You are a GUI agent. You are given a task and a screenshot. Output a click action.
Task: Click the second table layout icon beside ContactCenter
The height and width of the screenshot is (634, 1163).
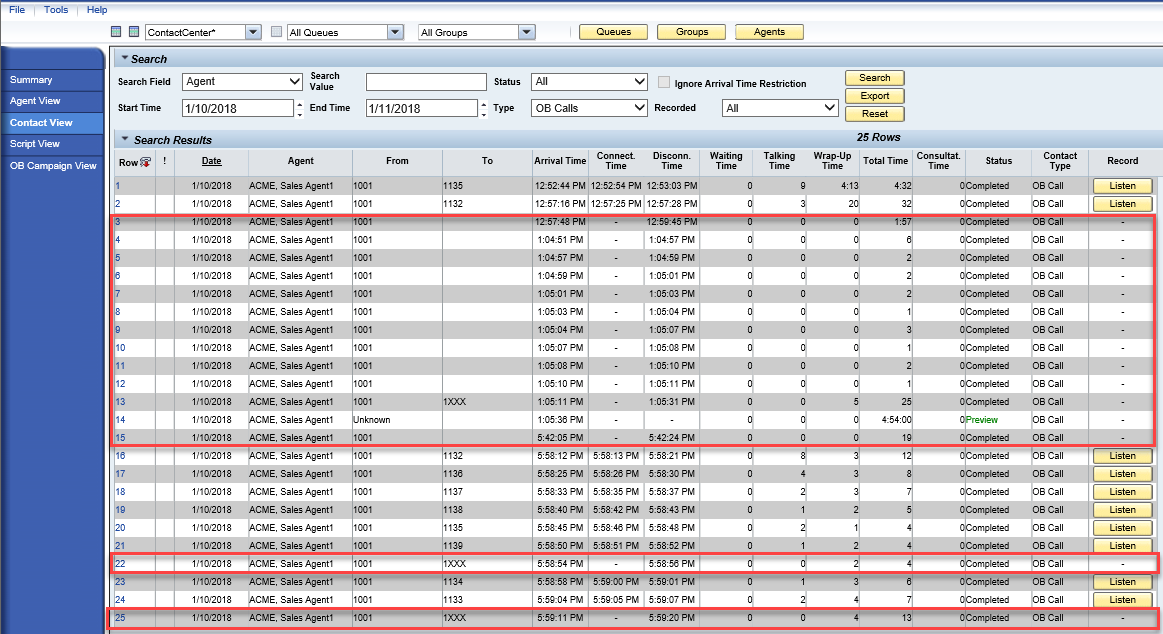134,32
